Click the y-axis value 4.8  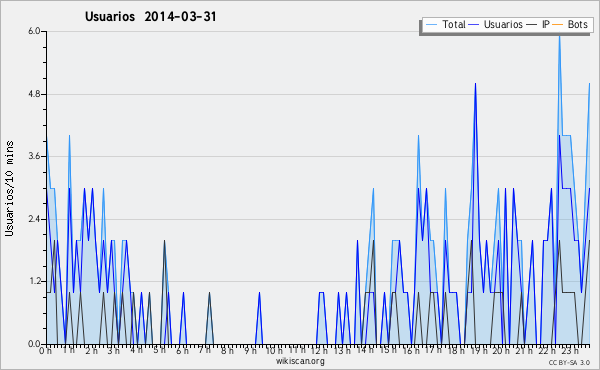pyautogui.click(x=34, y=94)
